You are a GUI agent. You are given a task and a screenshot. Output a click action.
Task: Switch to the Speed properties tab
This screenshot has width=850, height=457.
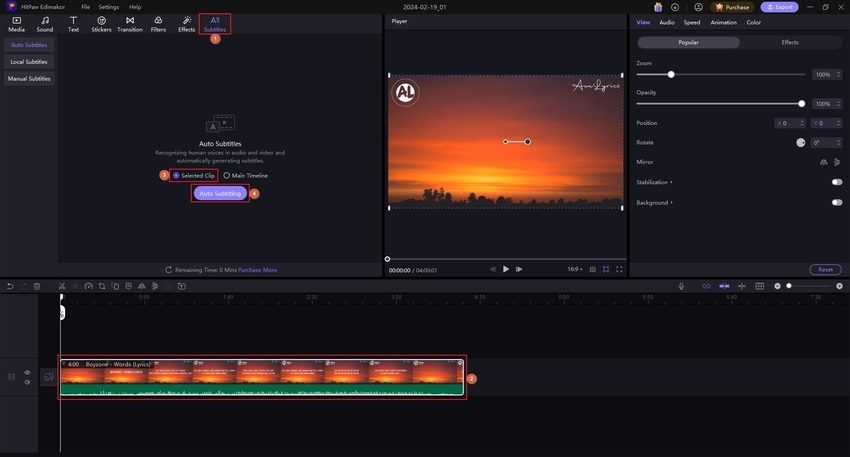tap(692, 22)
